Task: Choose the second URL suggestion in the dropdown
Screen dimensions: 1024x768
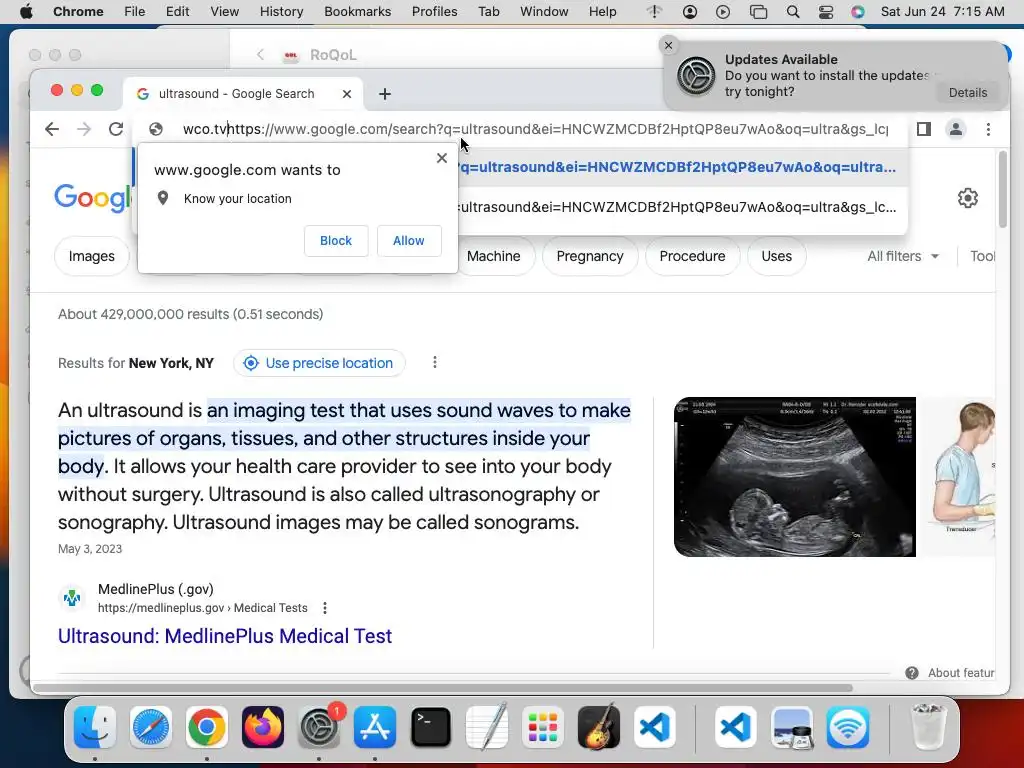Action: click(x=677, y=208)
